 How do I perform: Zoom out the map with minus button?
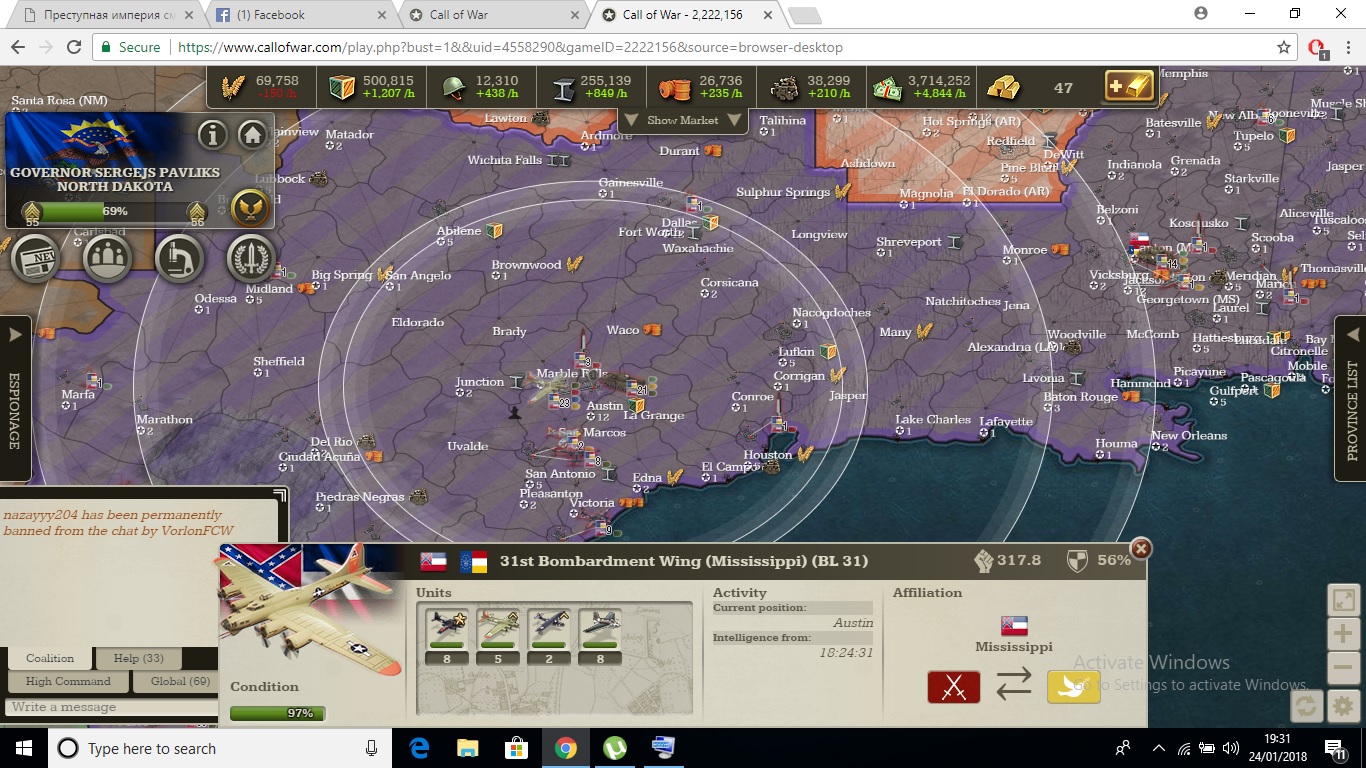coord(1342,668)
